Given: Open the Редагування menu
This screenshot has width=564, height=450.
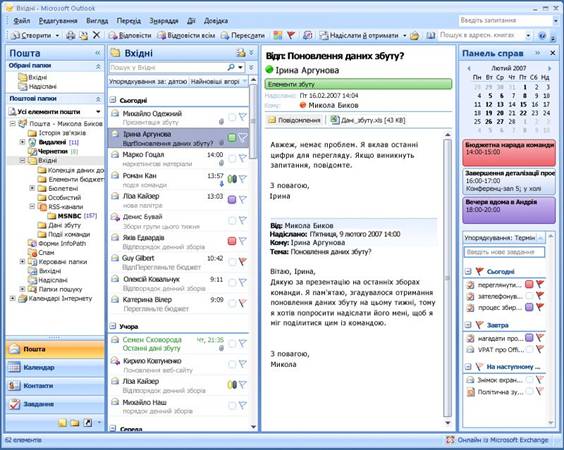Looking at the screenshot, I should 58,21.
